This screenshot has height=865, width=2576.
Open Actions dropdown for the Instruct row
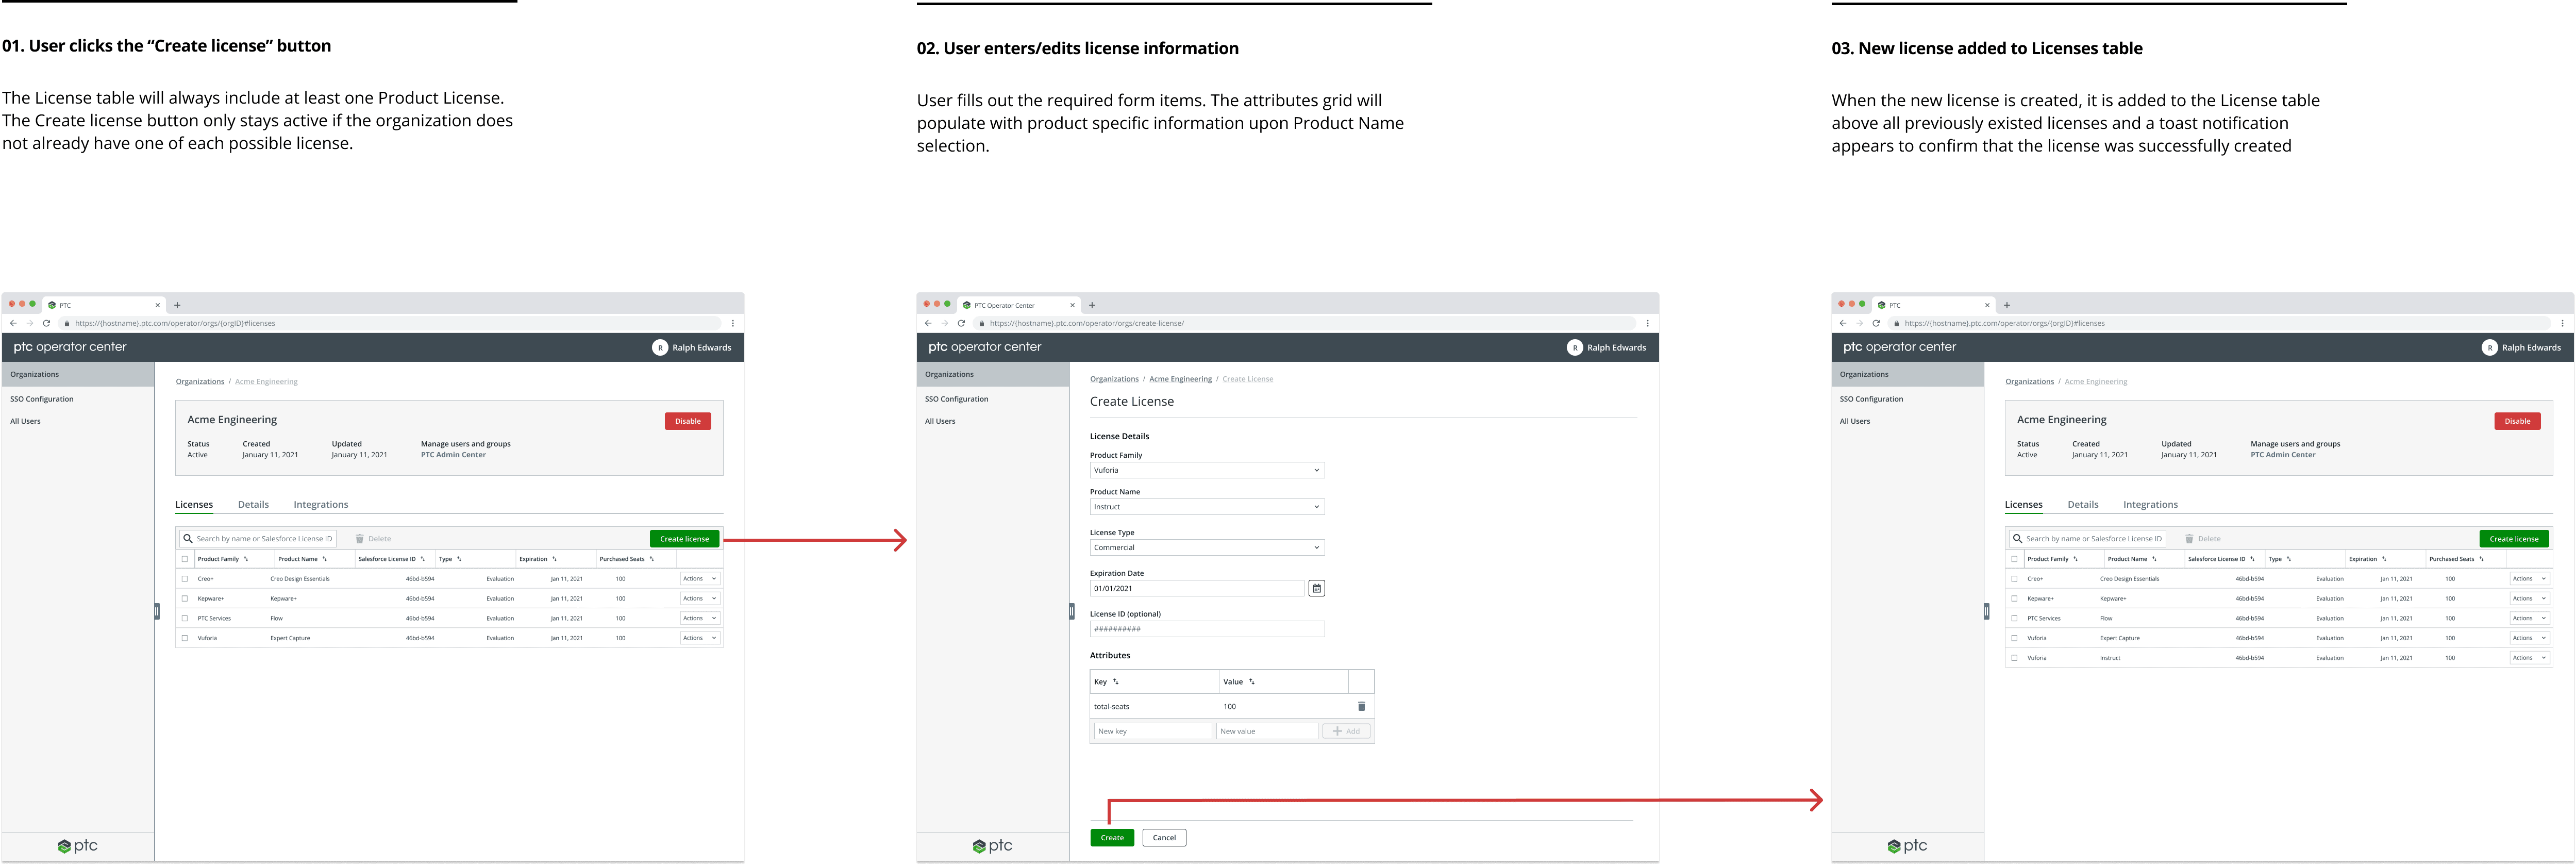[2529, 658]
